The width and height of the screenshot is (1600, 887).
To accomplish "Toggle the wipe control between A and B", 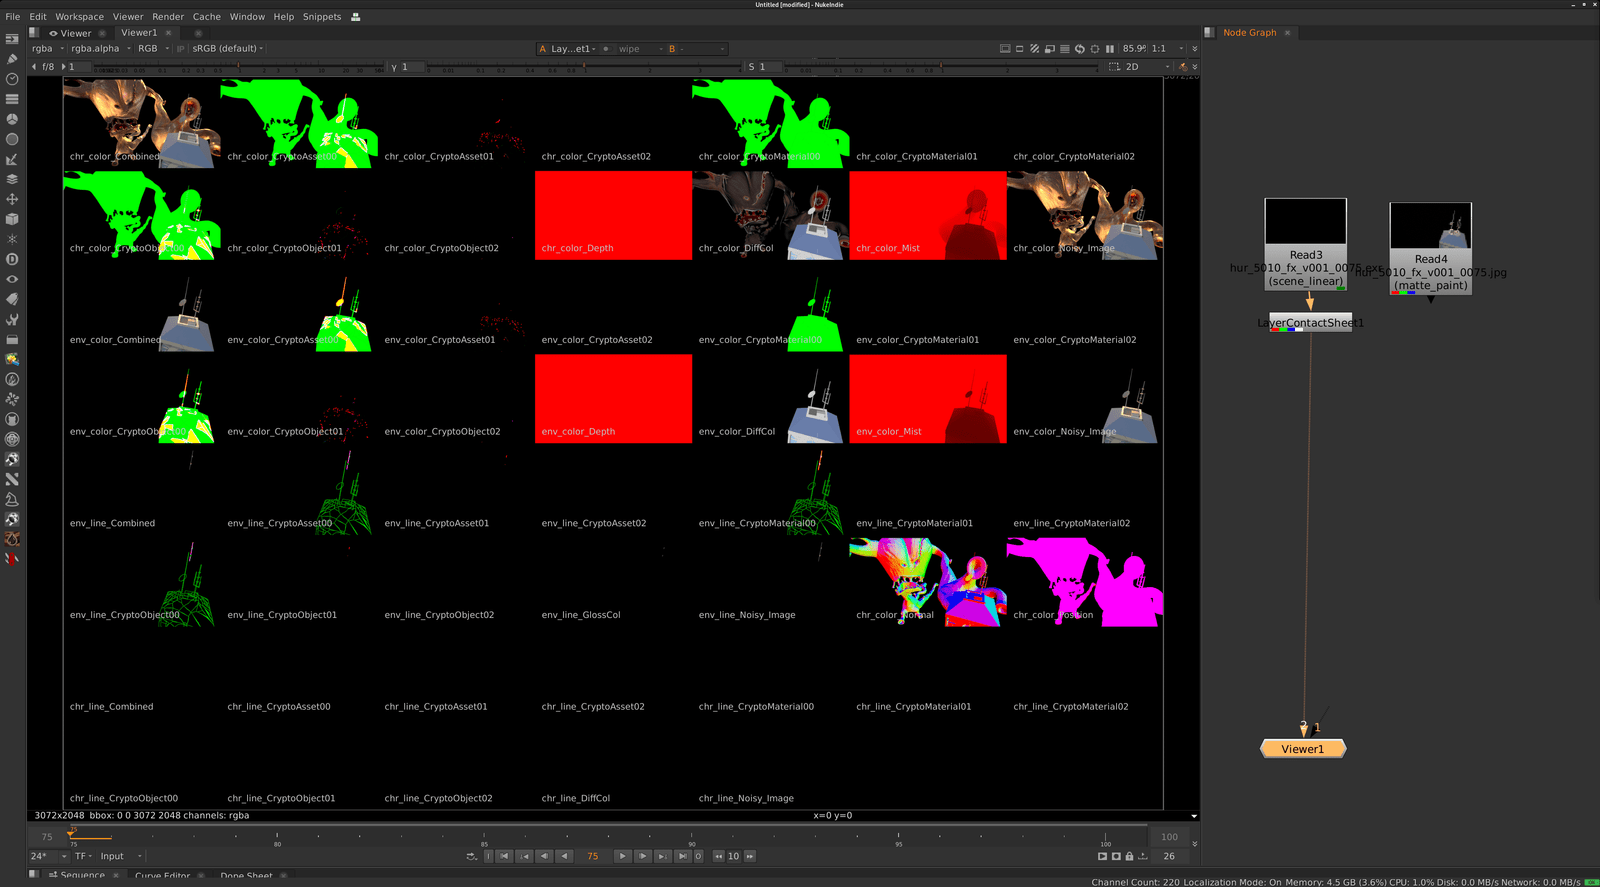I will tap(606, 49).
